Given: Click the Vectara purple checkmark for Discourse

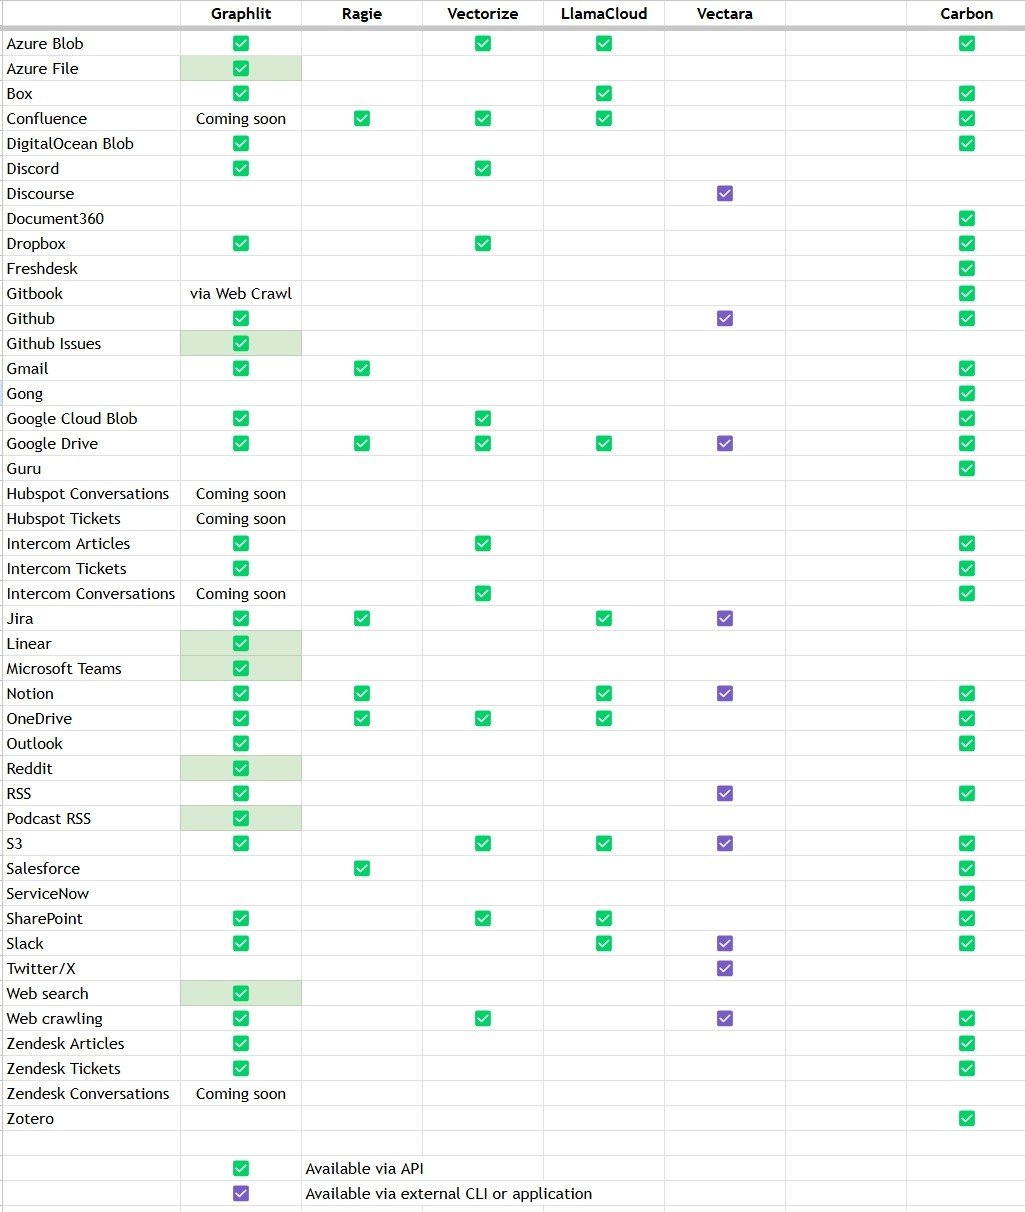Looking at the screenshot, I should [x=725, y=194].
